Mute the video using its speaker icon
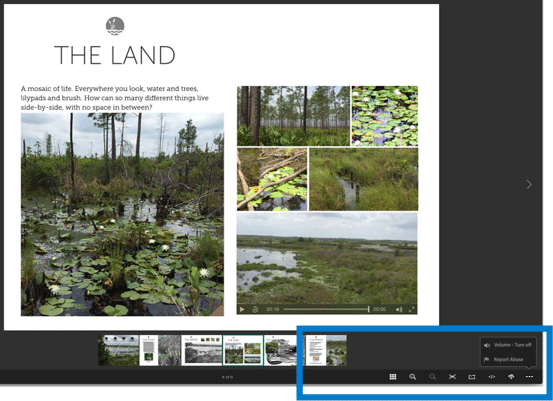553x401 pixels. pyautogui.click(x=399, y=309)
